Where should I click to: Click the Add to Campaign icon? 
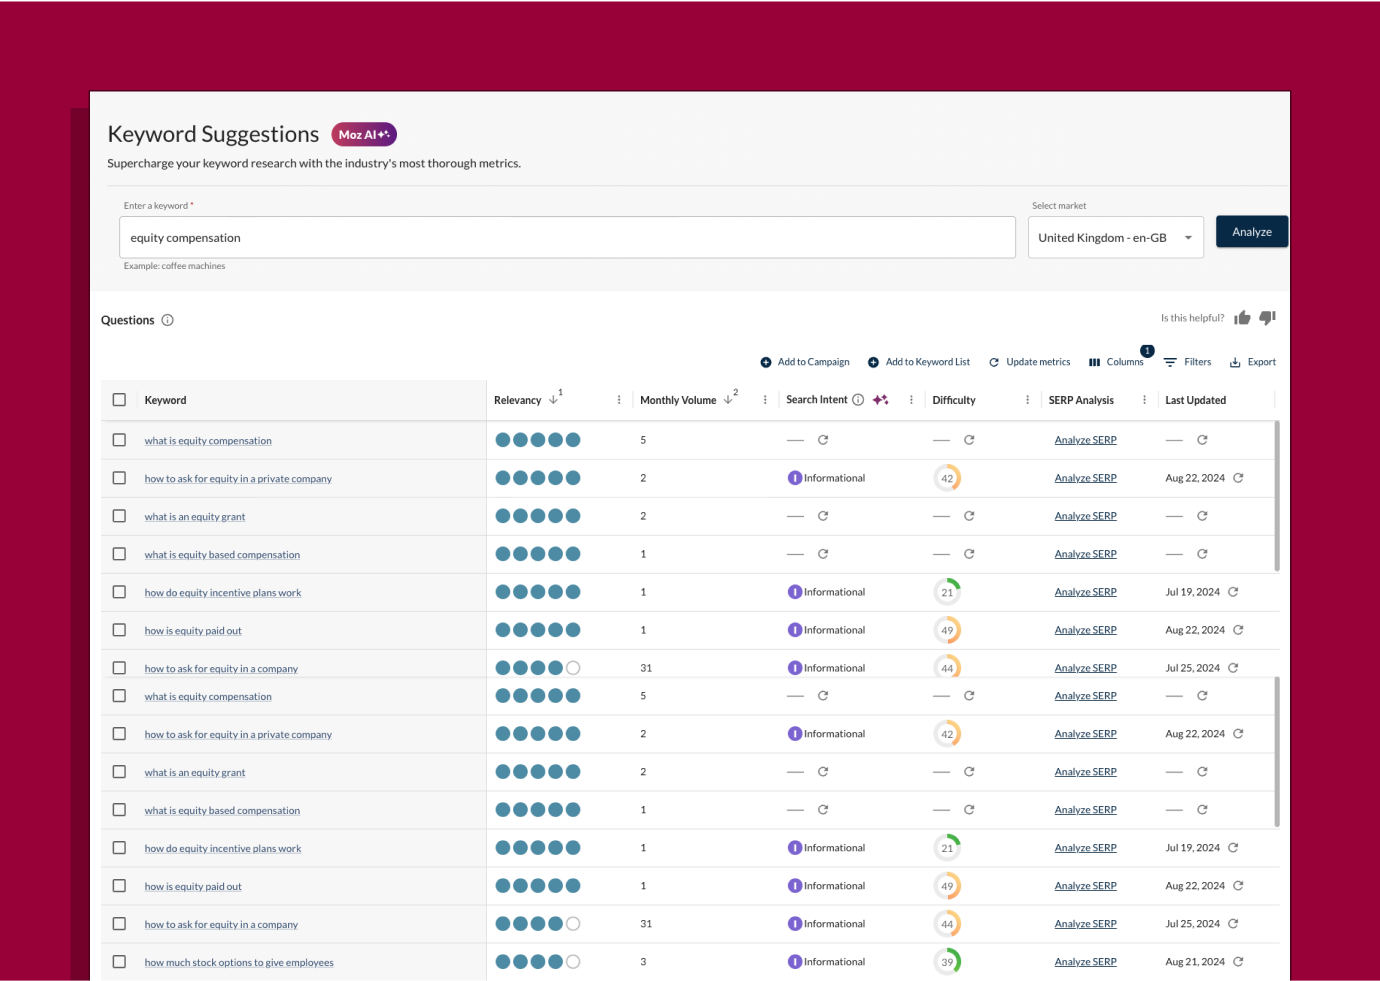764,361
